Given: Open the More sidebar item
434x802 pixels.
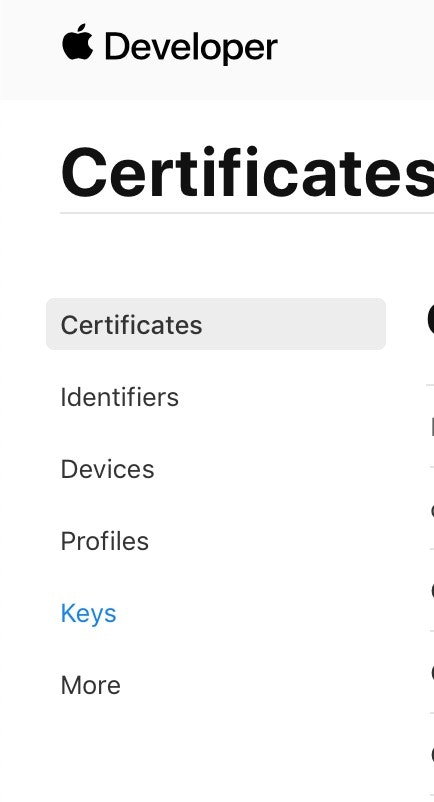Looking at the screenshot, I should tap(90, 685).
